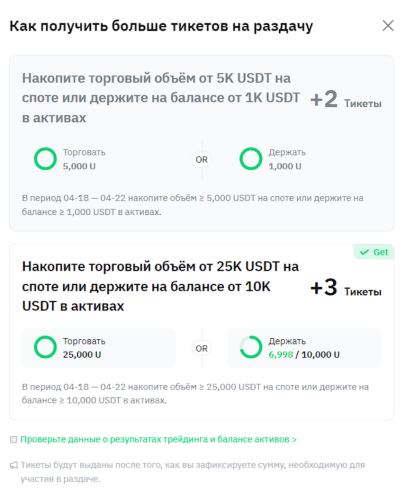
Task: Click the +2 Тикеты reward label
Action: point(346,99)
